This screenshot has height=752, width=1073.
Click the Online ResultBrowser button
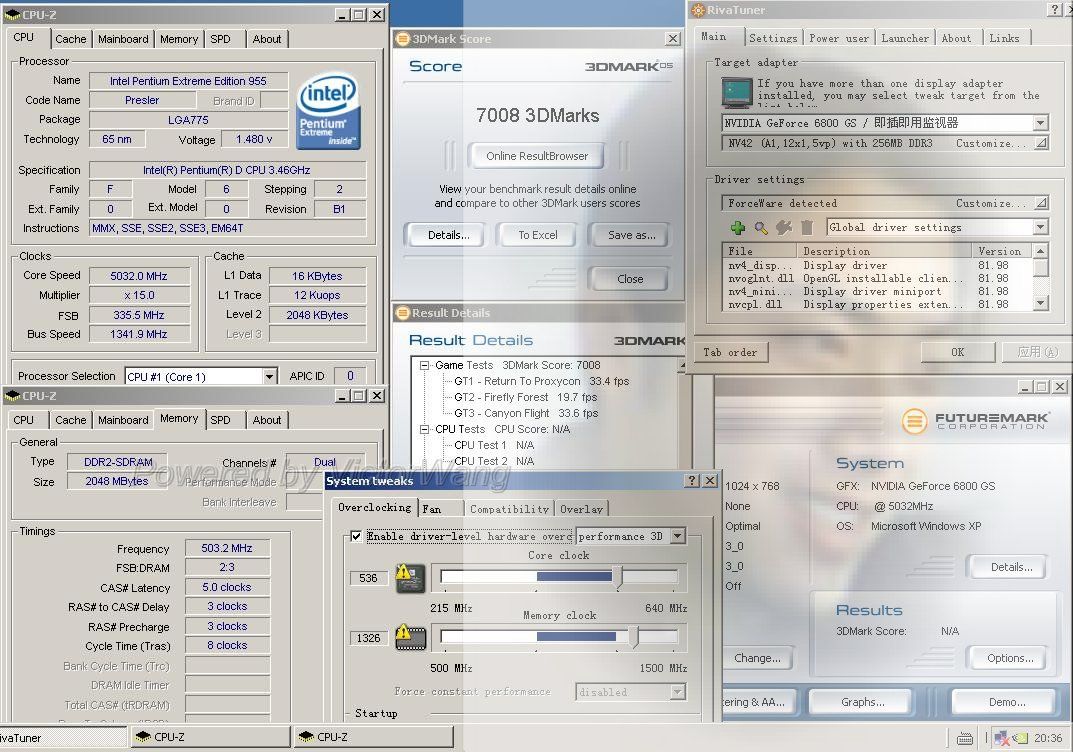537,156
